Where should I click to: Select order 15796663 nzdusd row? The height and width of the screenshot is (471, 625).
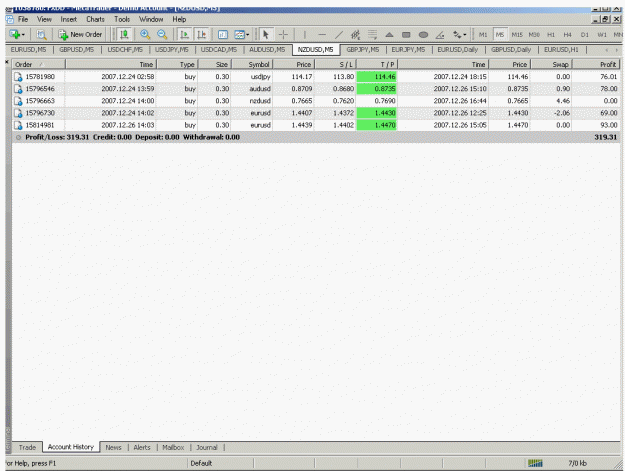coord(316,101)
